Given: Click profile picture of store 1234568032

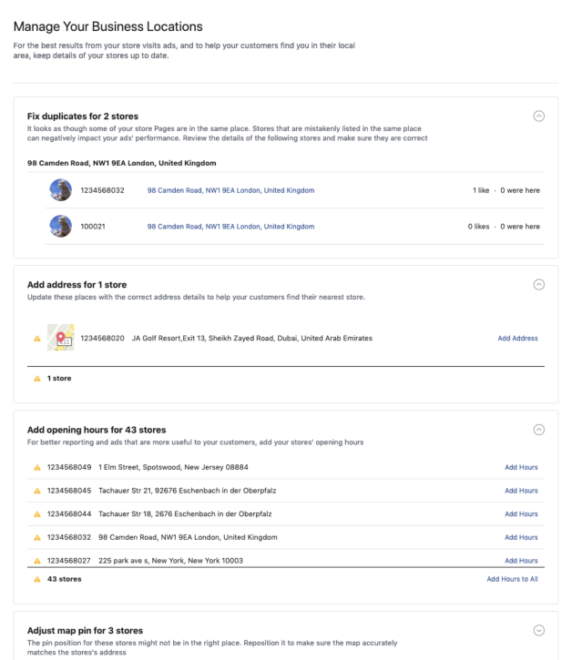Looking at the screenshot, I should pyautogui.click(x=61, y=190).
